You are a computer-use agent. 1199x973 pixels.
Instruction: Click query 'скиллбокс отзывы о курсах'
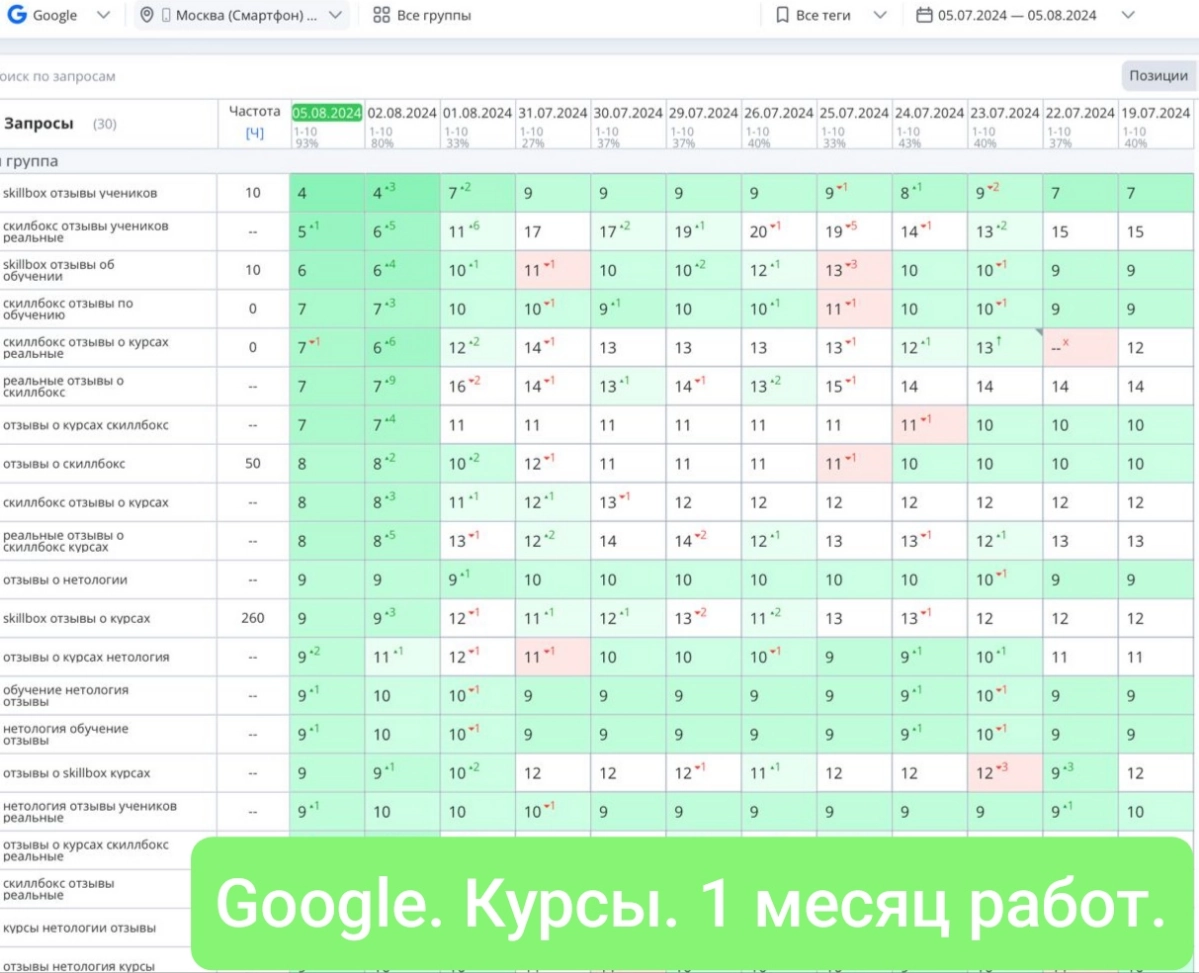(85, 503)
